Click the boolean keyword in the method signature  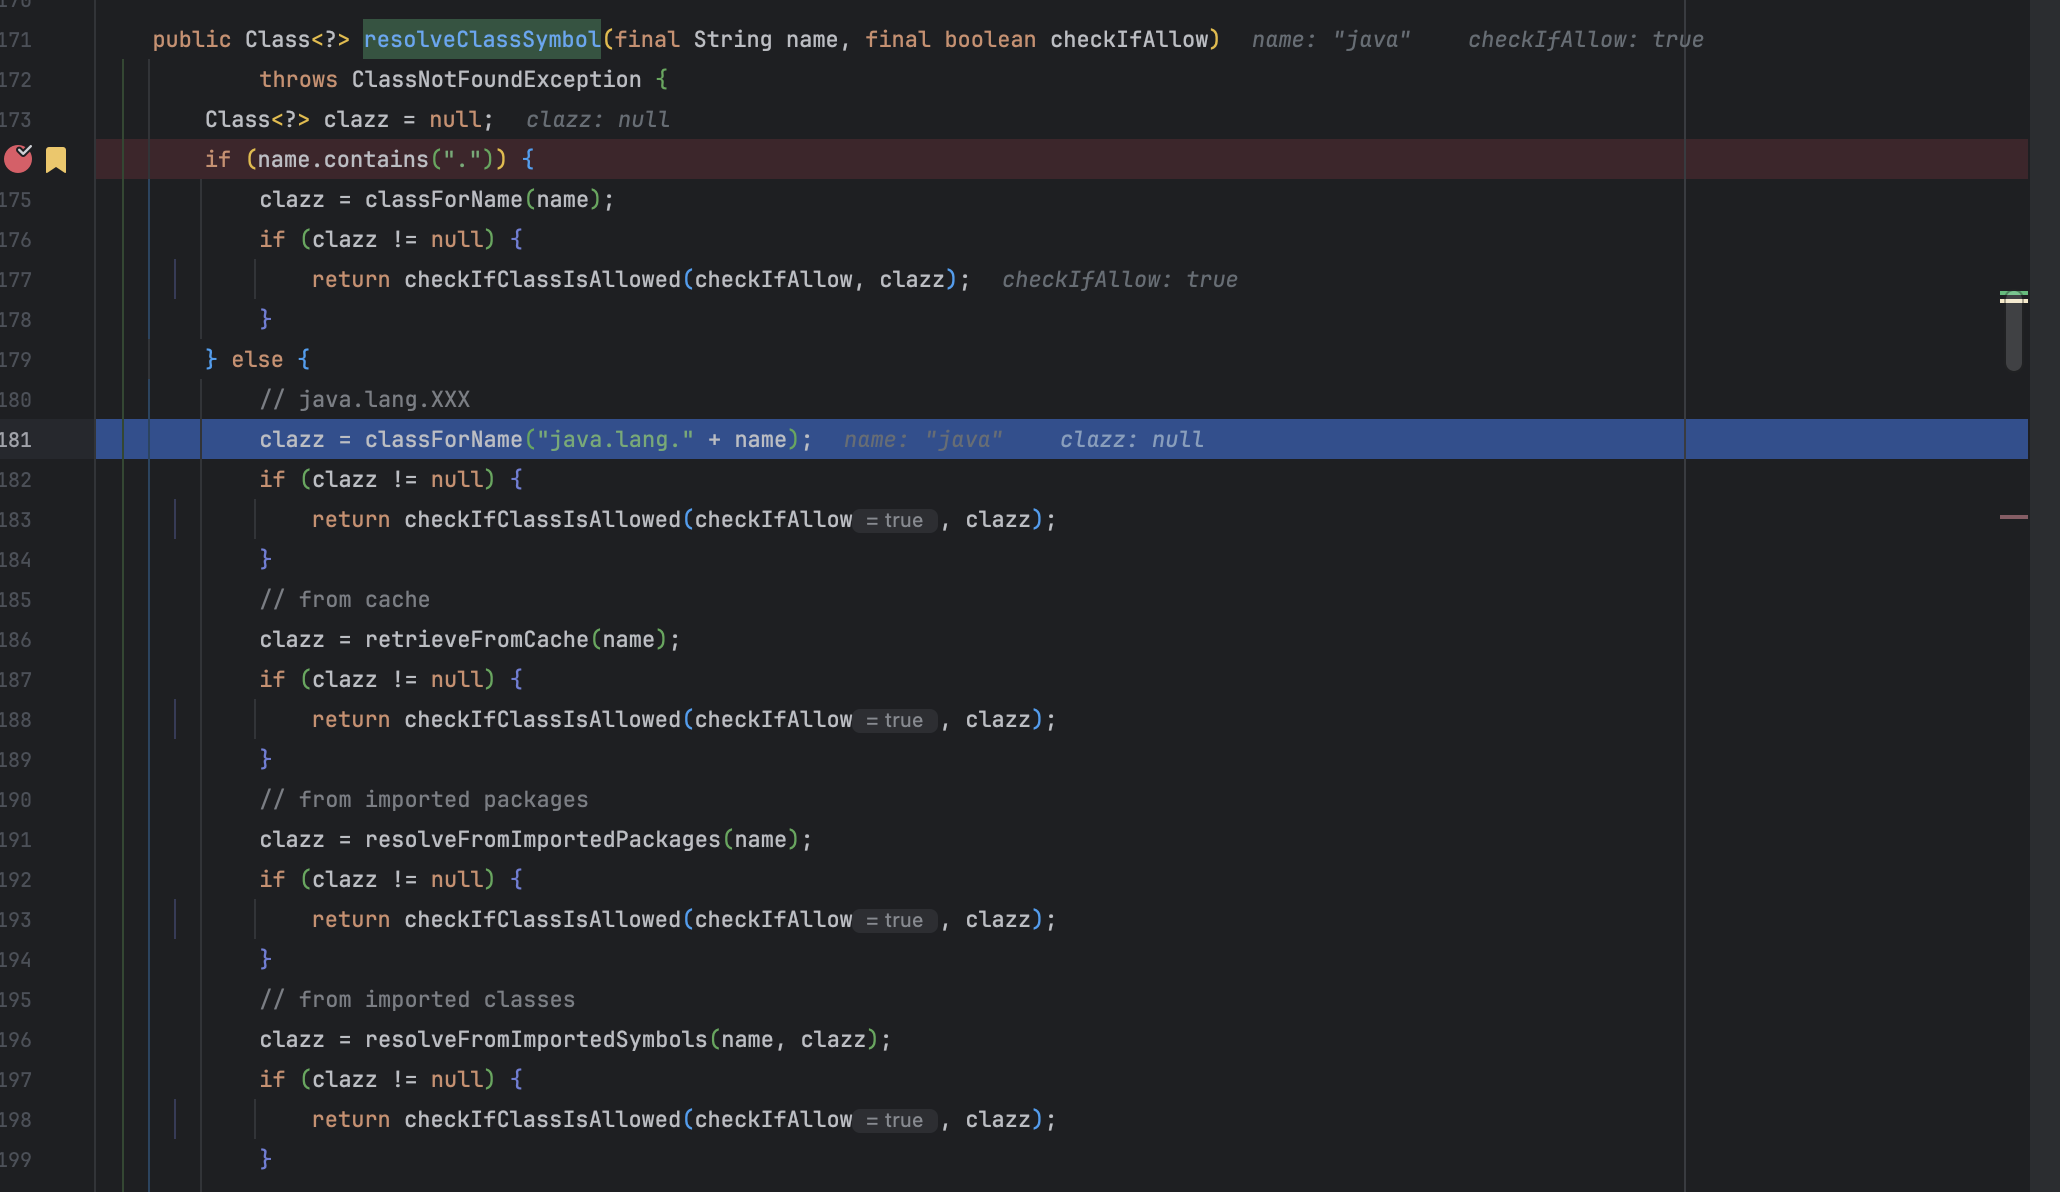(990, 39)
